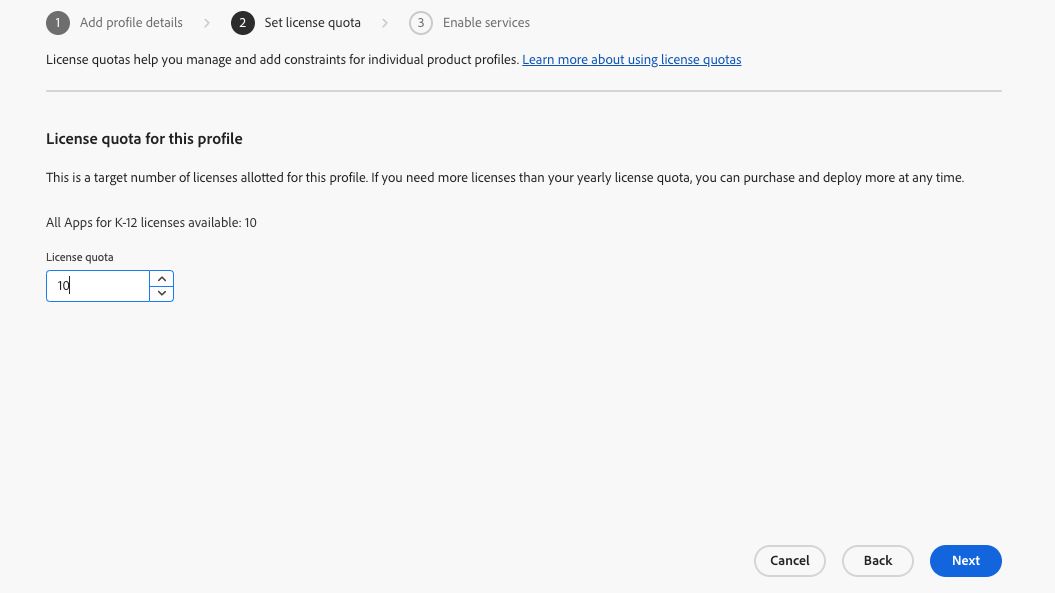The image size is (1055, 593).
Task: Go to Add profile details step
Action: pyautogui.click(x=131, y=23)
